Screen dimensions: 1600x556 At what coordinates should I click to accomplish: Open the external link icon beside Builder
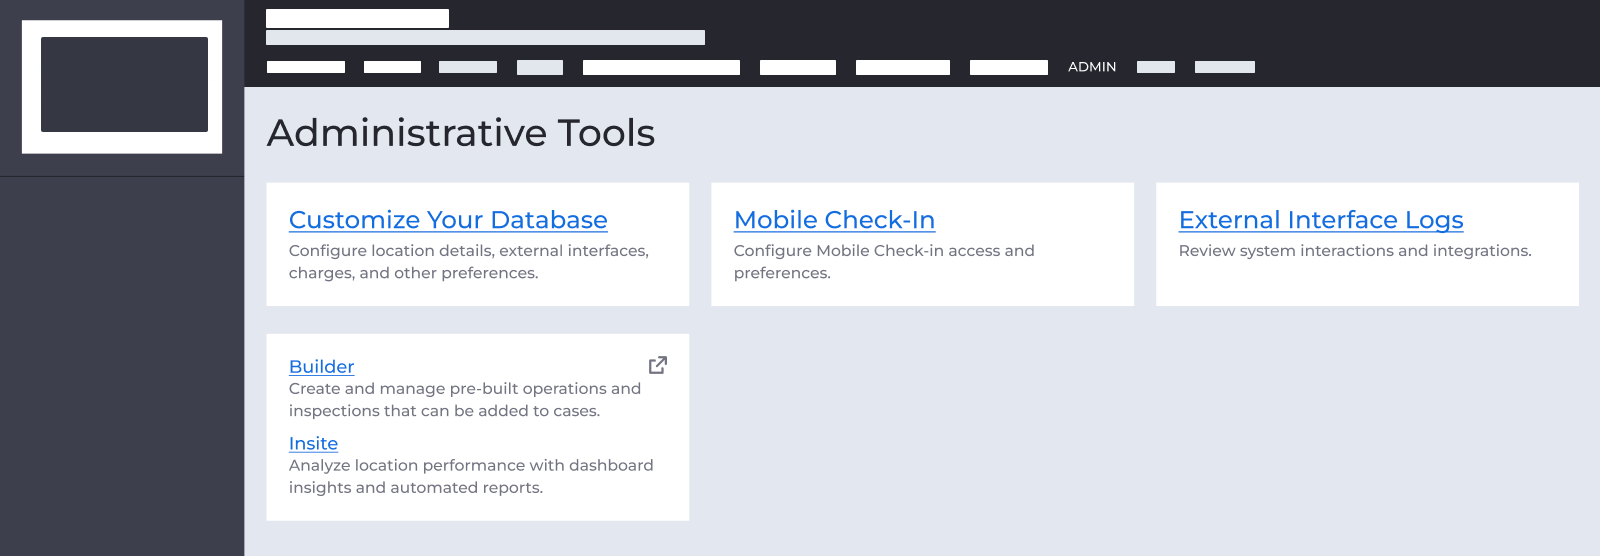pyautogui.click(x=657, y=365)
